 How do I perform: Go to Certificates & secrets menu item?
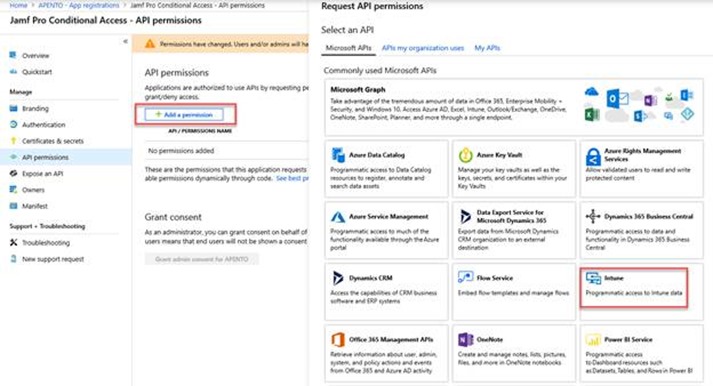pyautogui.click(x=53, y=141)
